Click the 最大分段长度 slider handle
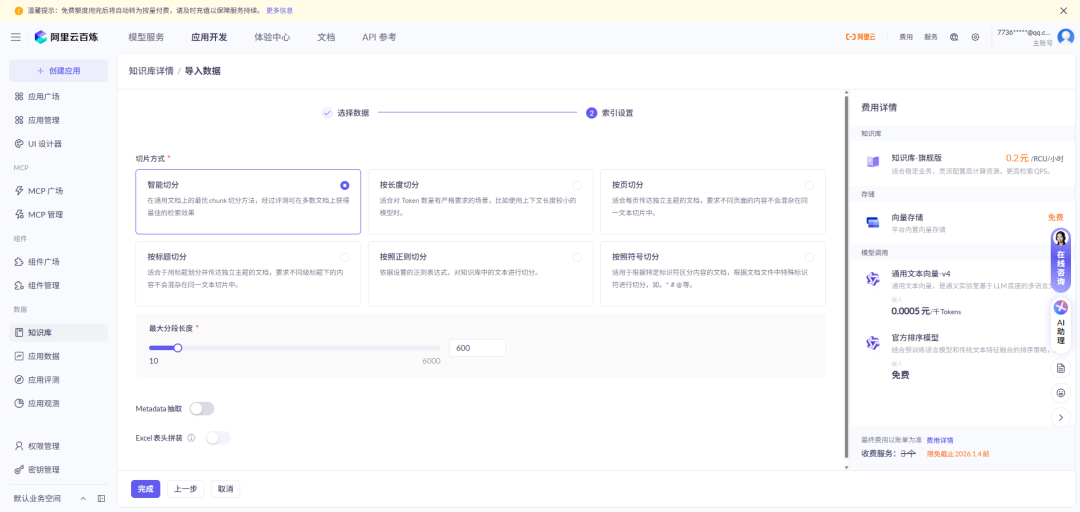Image resolution: width=1080 pixels, height=512 pixels. pos(178,348)
